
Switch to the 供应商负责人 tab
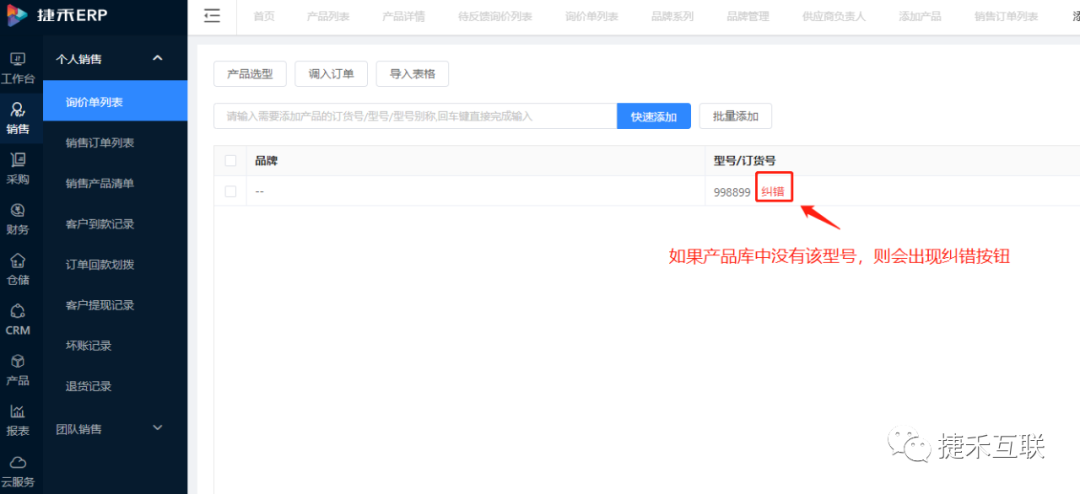click(833, 17)
